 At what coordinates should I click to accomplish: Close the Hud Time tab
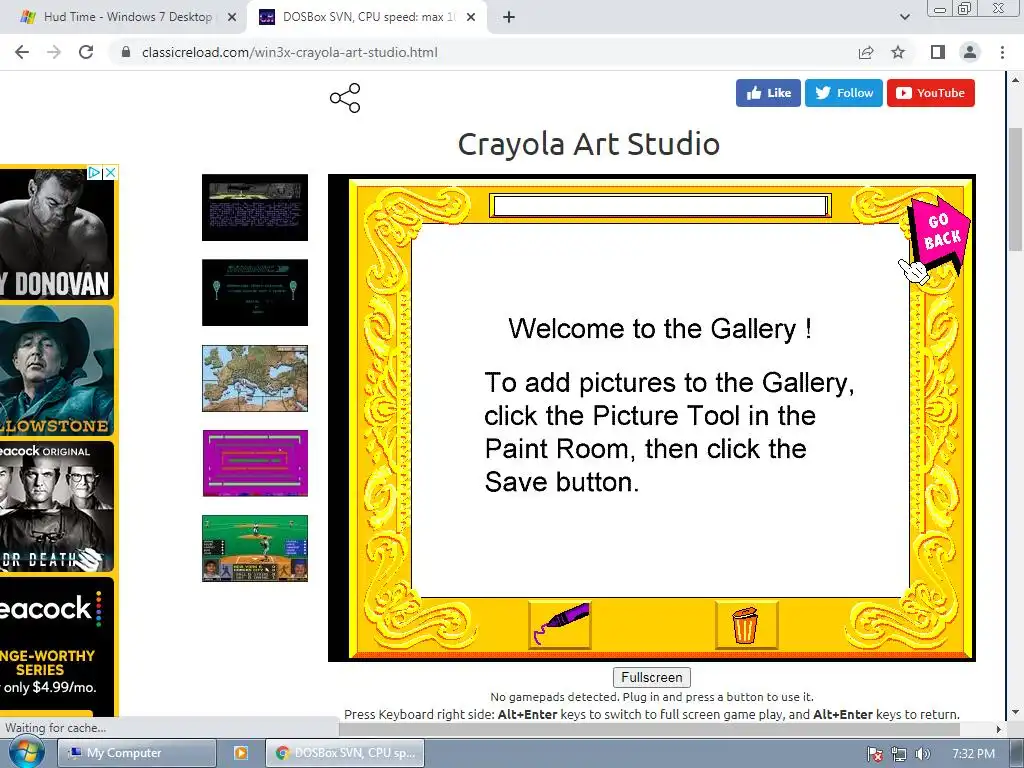tap(232, 17)
